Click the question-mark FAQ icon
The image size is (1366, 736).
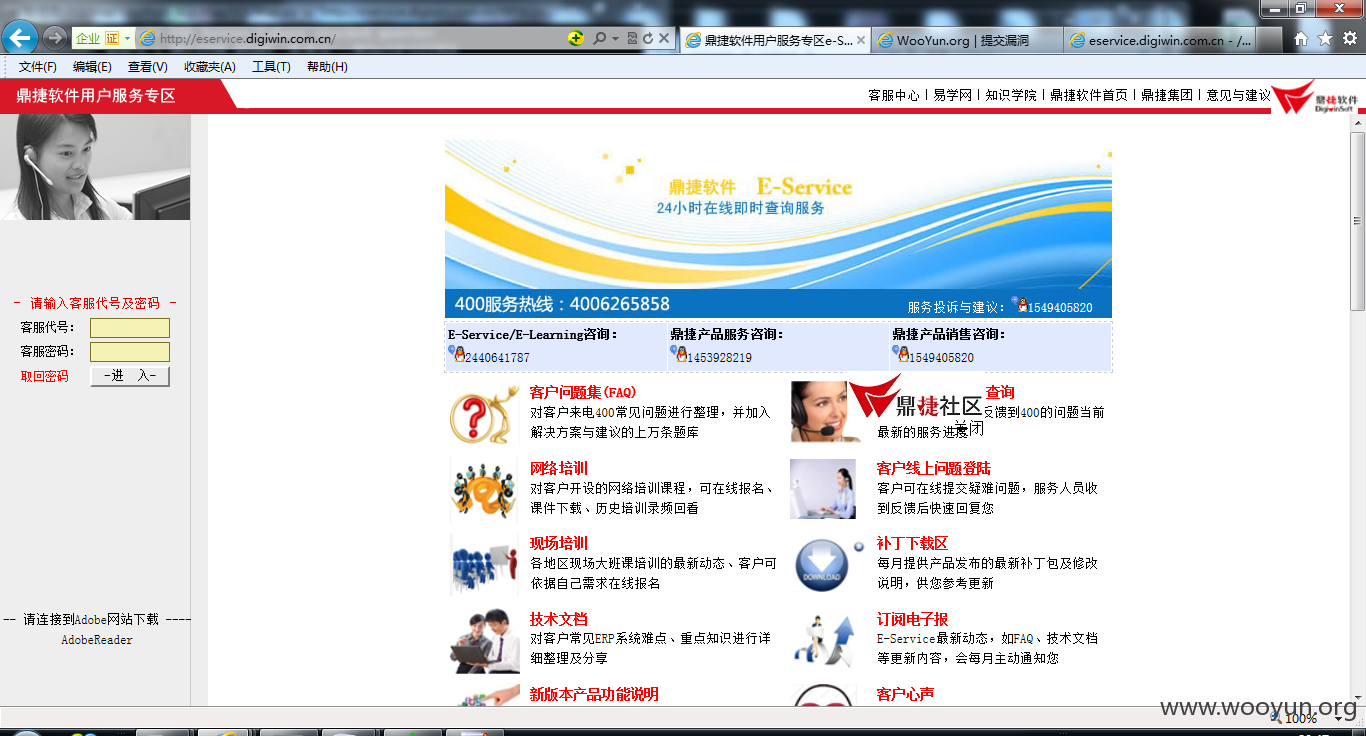[484, 415]
